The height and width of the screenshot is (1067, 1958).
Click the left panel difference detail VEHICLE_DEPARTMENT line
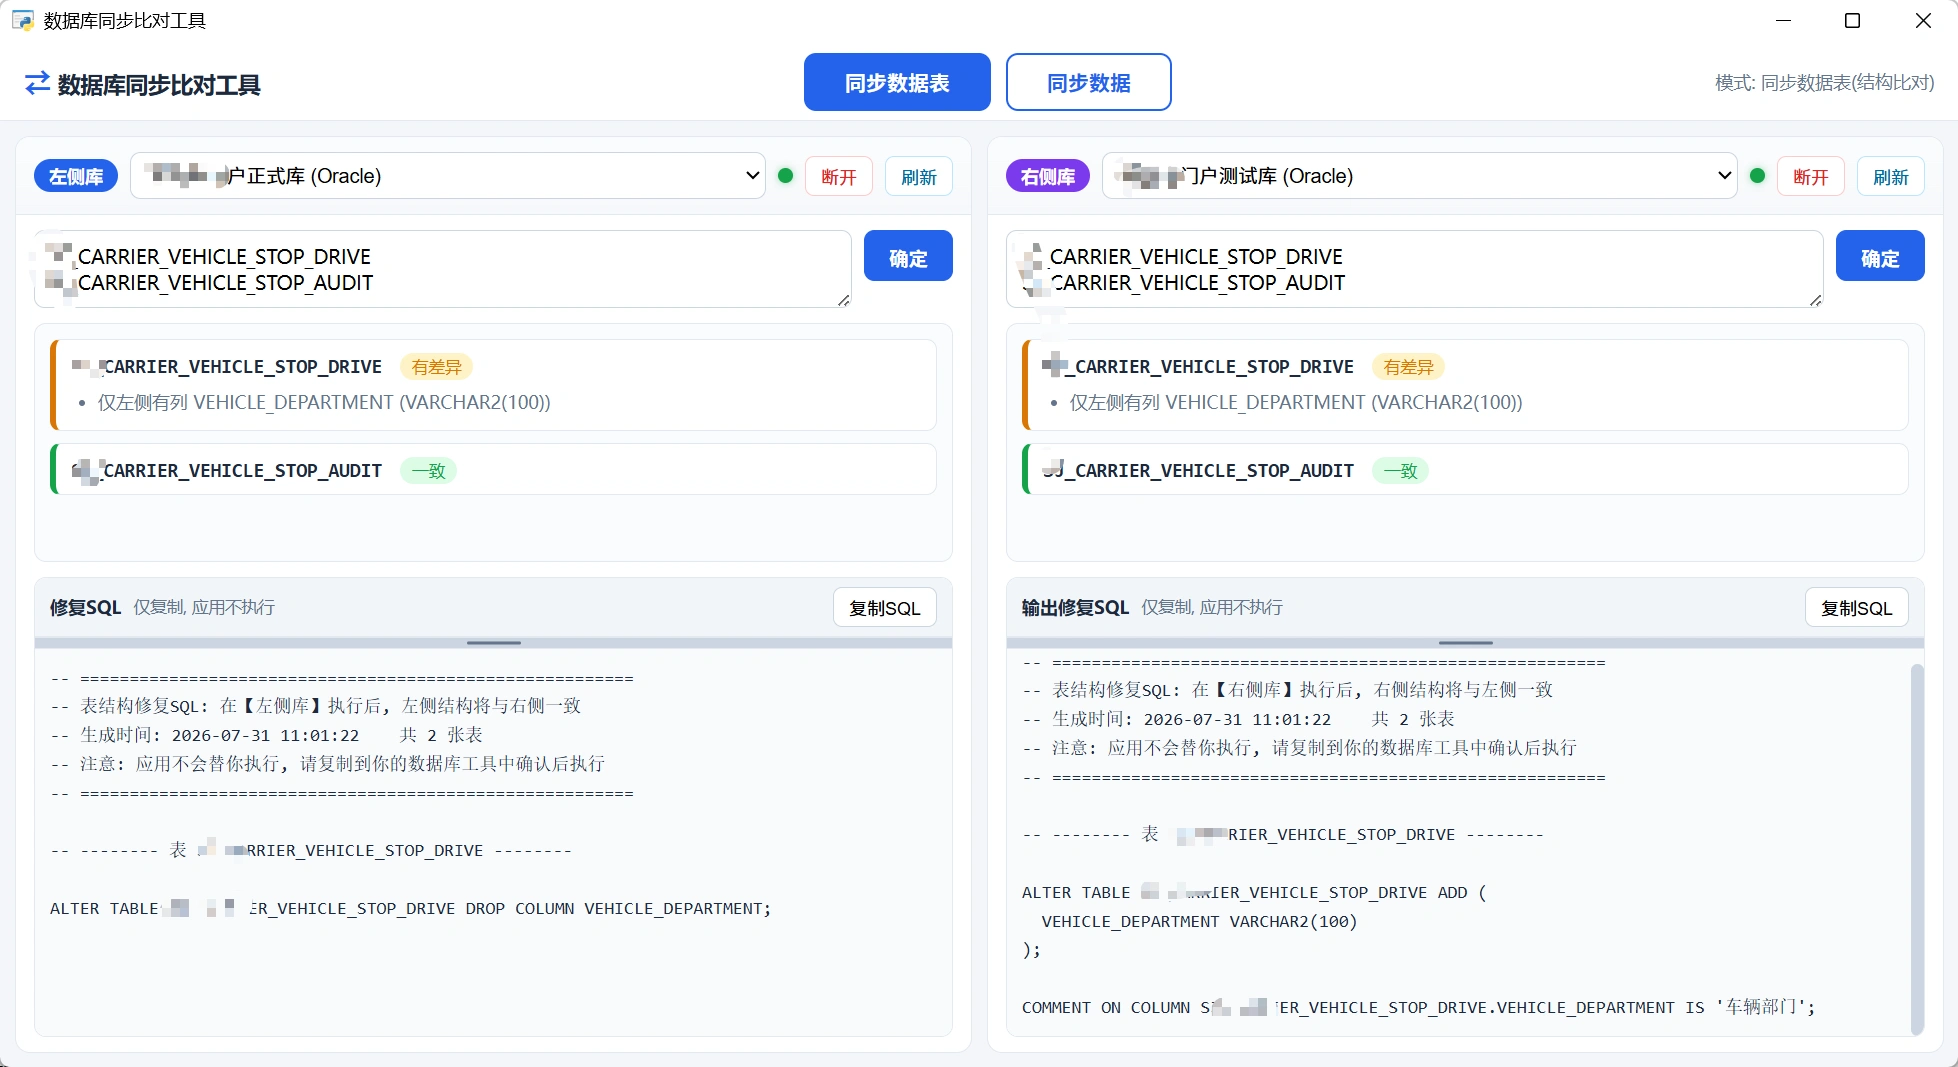tap(324, 402)
